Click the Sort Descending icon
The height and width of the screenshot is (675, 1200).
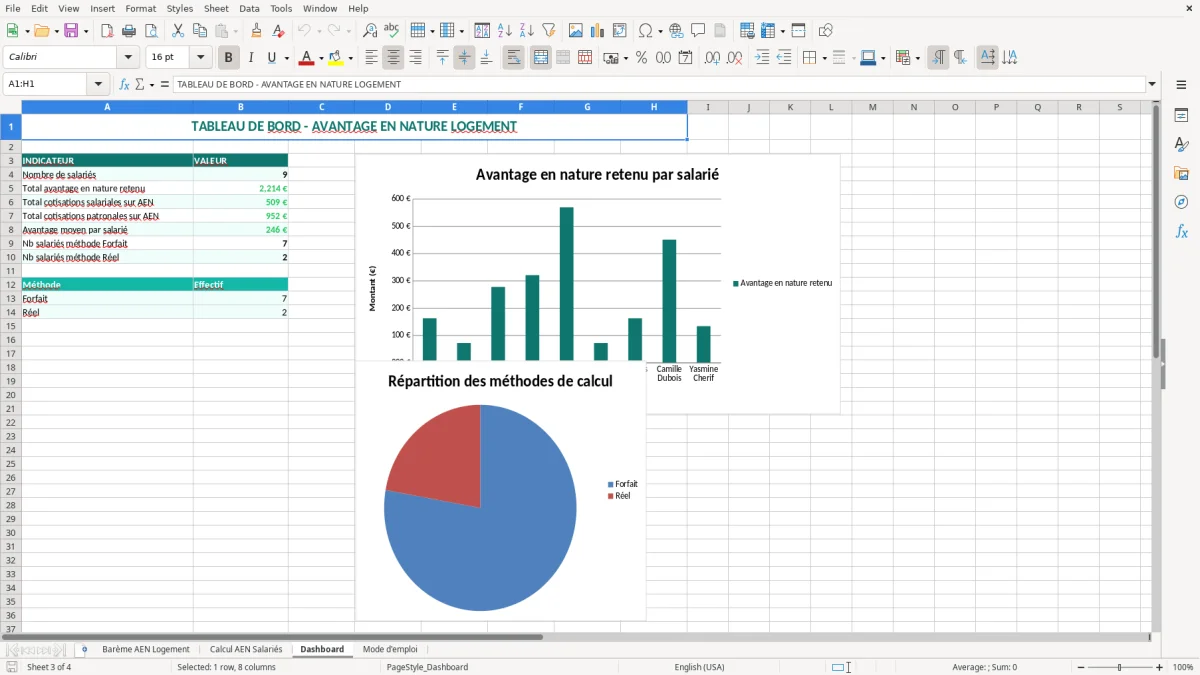pyautogui.click(x=527, y=31)
